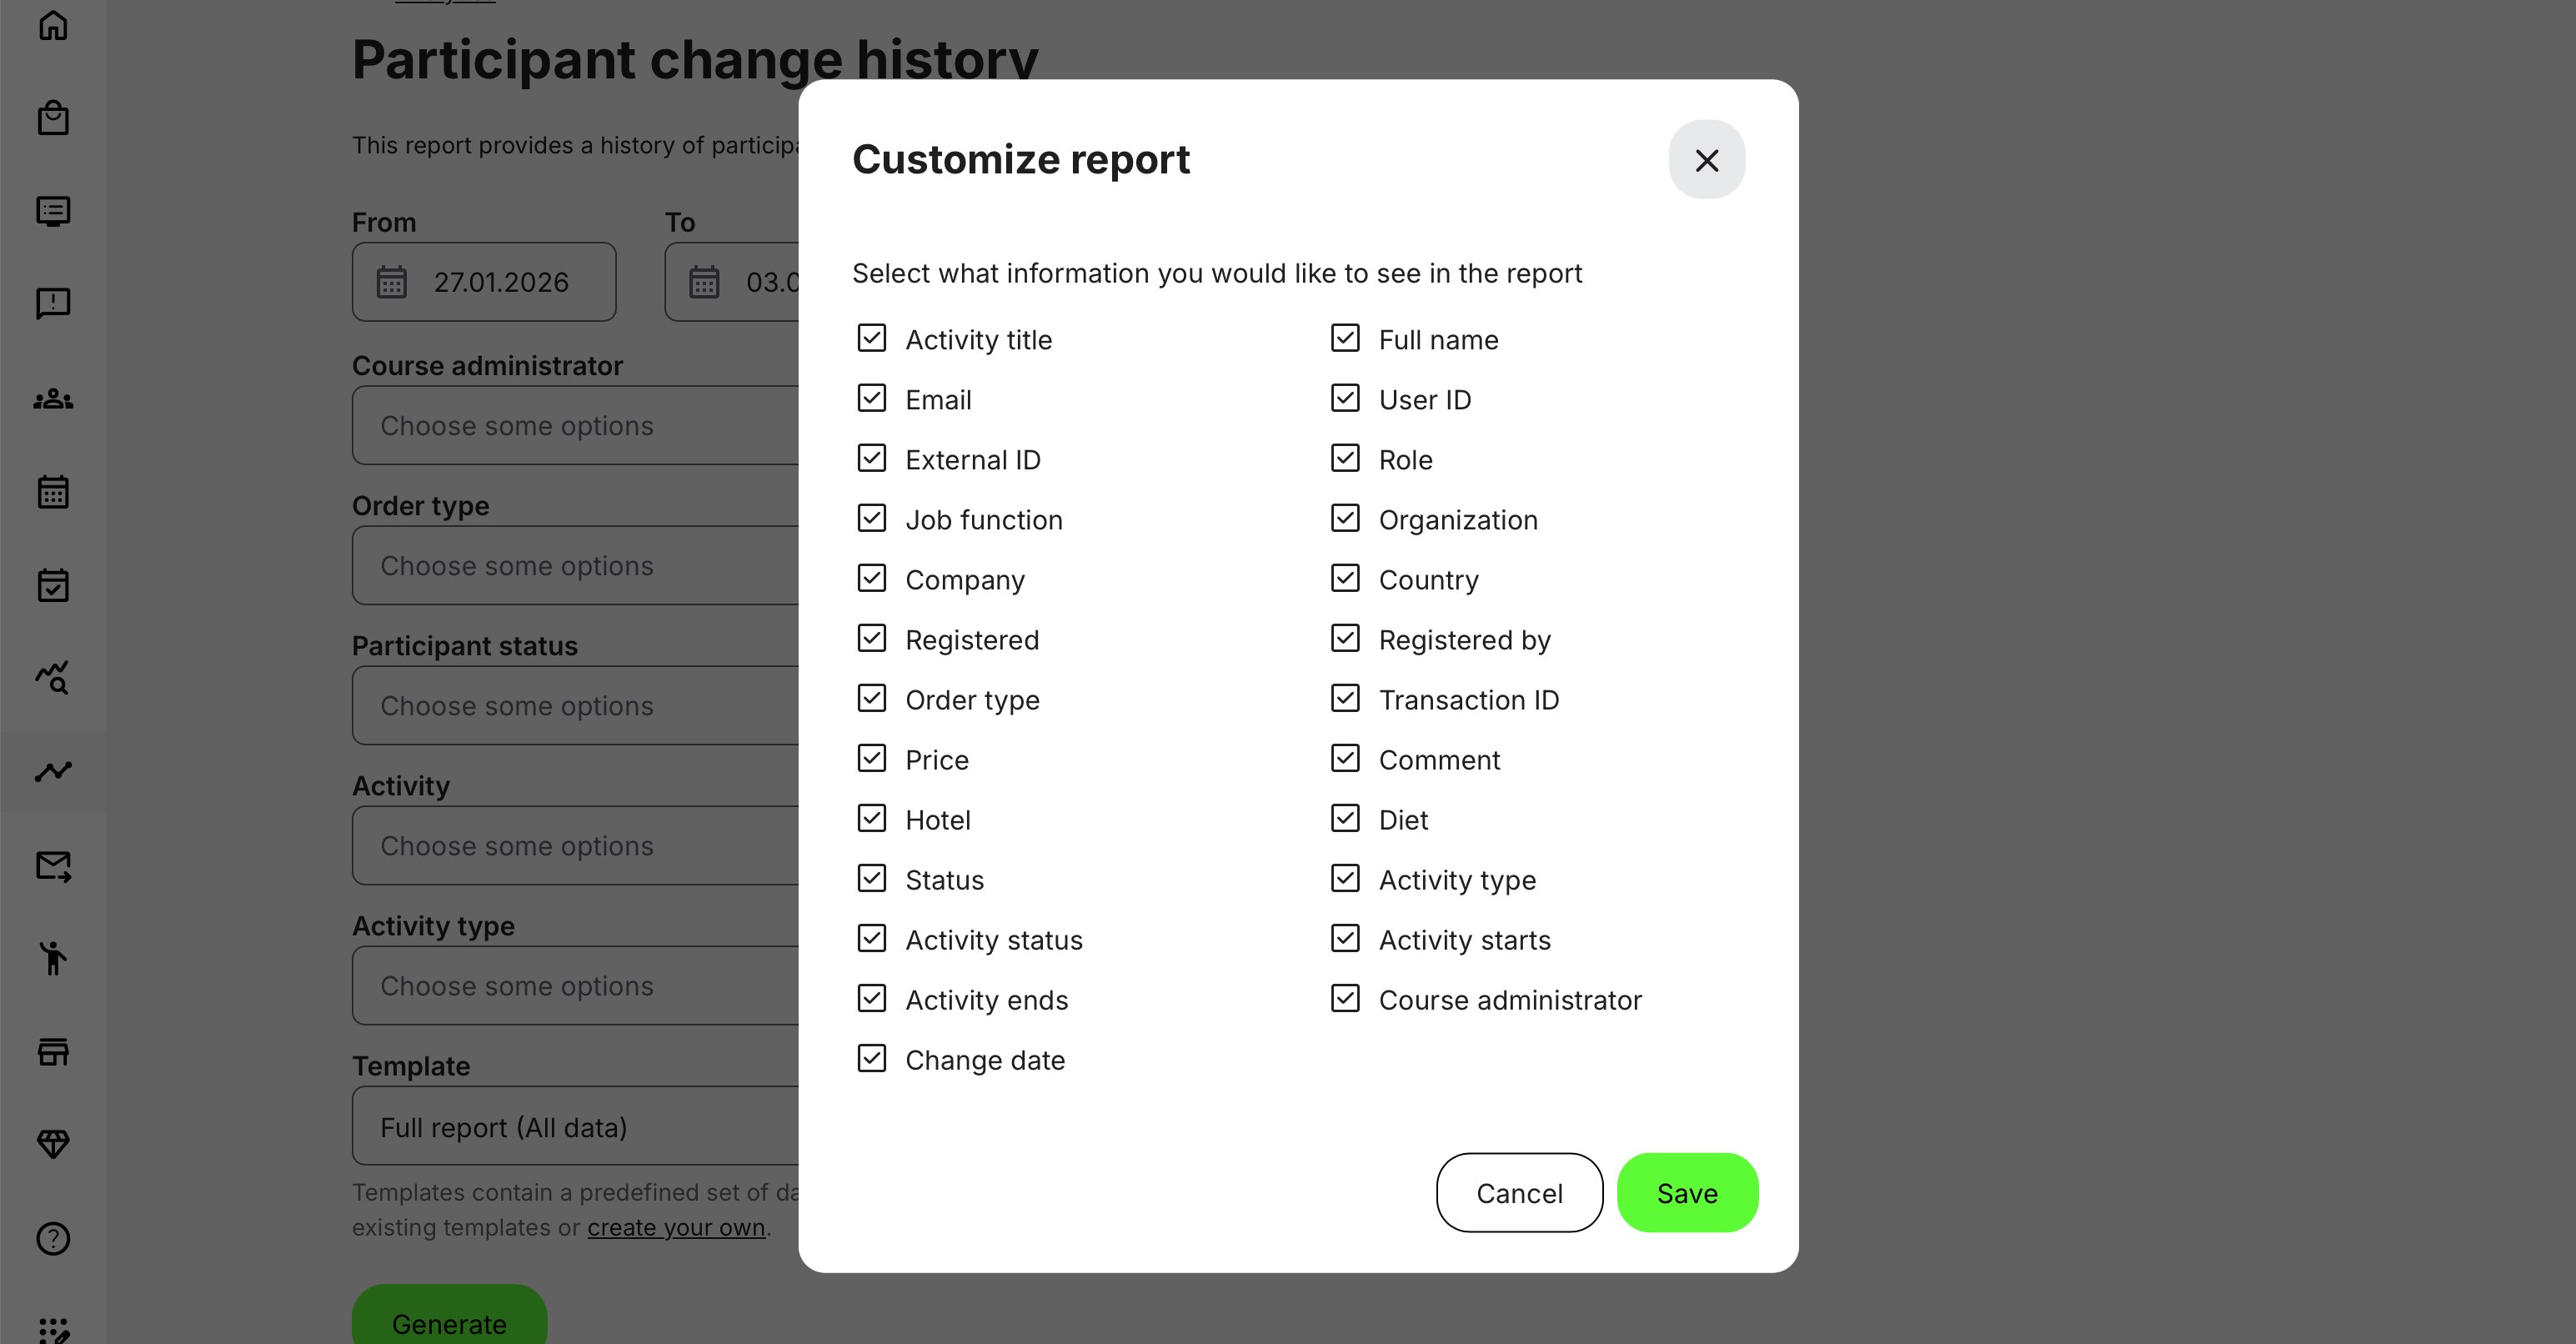2576x1344 pixels.
Task: Open the participants group icon
Action: coord(53,399)
